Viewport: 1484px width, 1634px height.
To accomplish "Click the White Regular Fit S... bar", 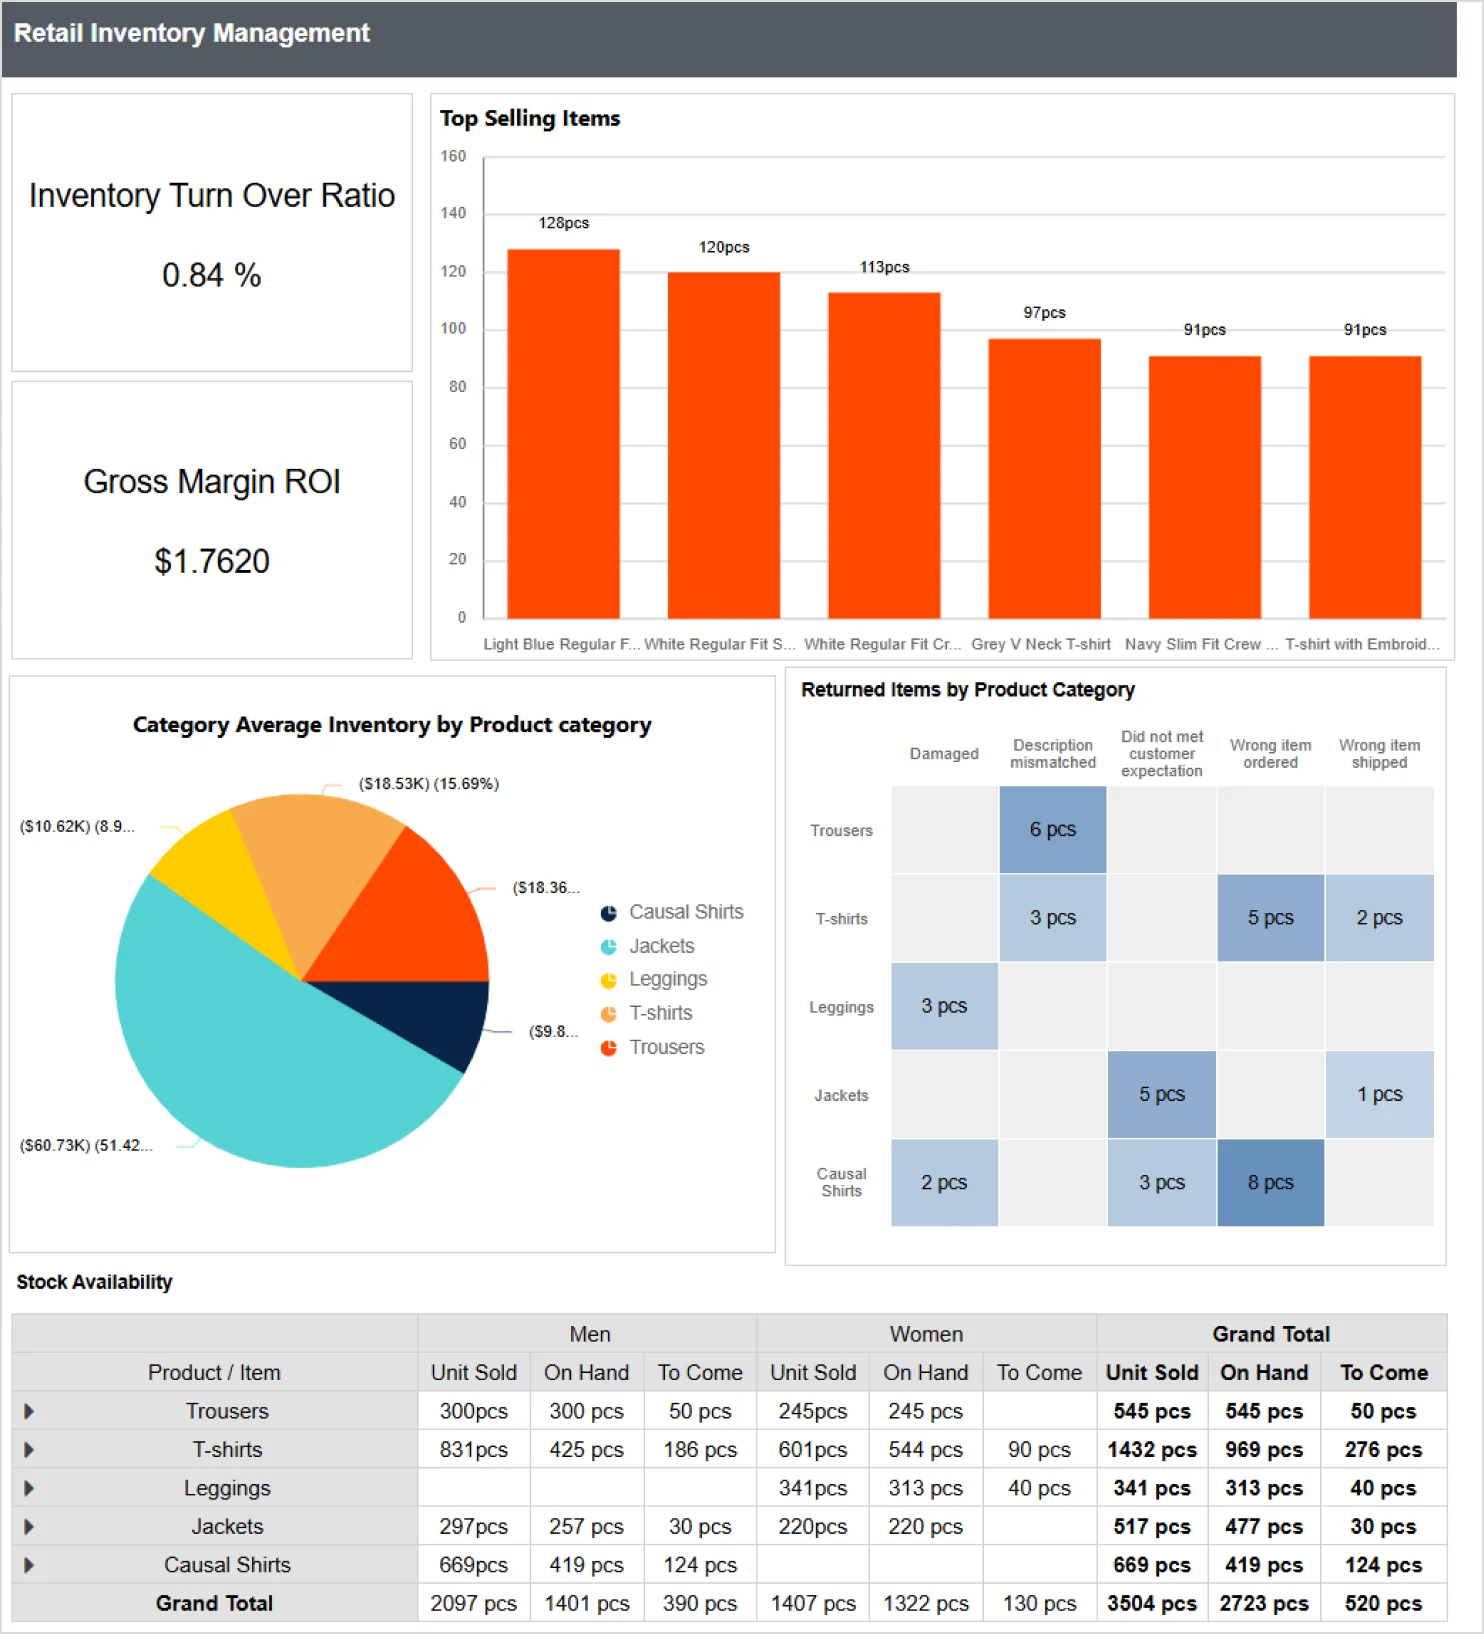I will click(x=724, y=445).
